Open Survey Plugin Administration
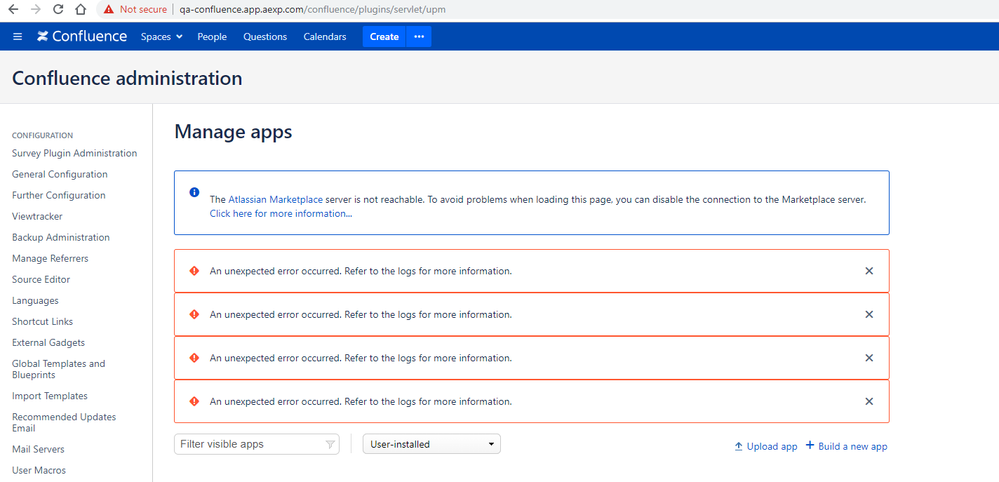 pos(75,153)
